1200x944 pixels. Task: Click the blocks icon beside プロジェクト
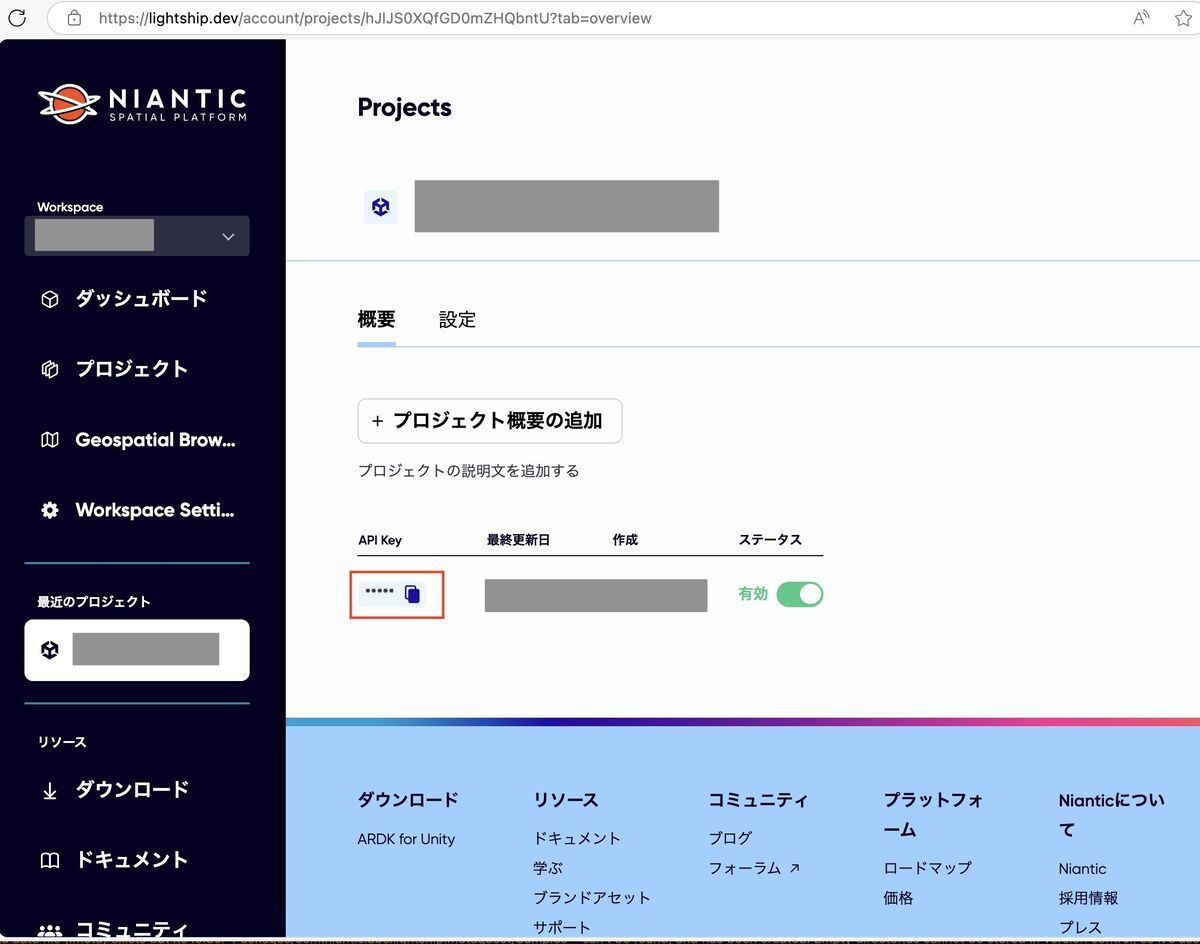49,369
